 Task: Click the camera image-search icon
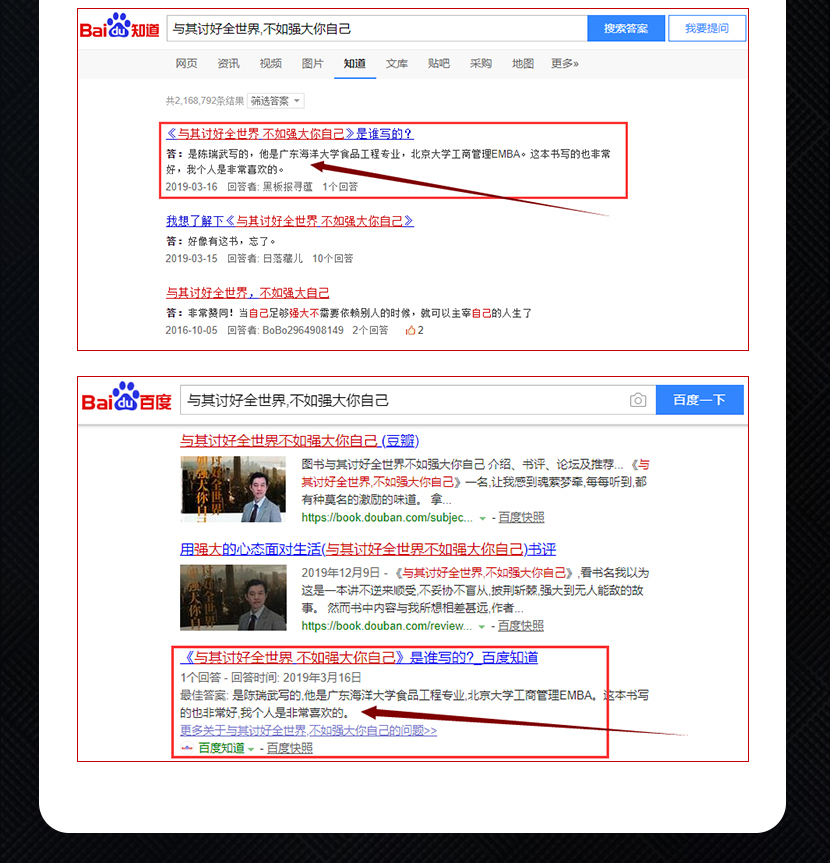638,400
